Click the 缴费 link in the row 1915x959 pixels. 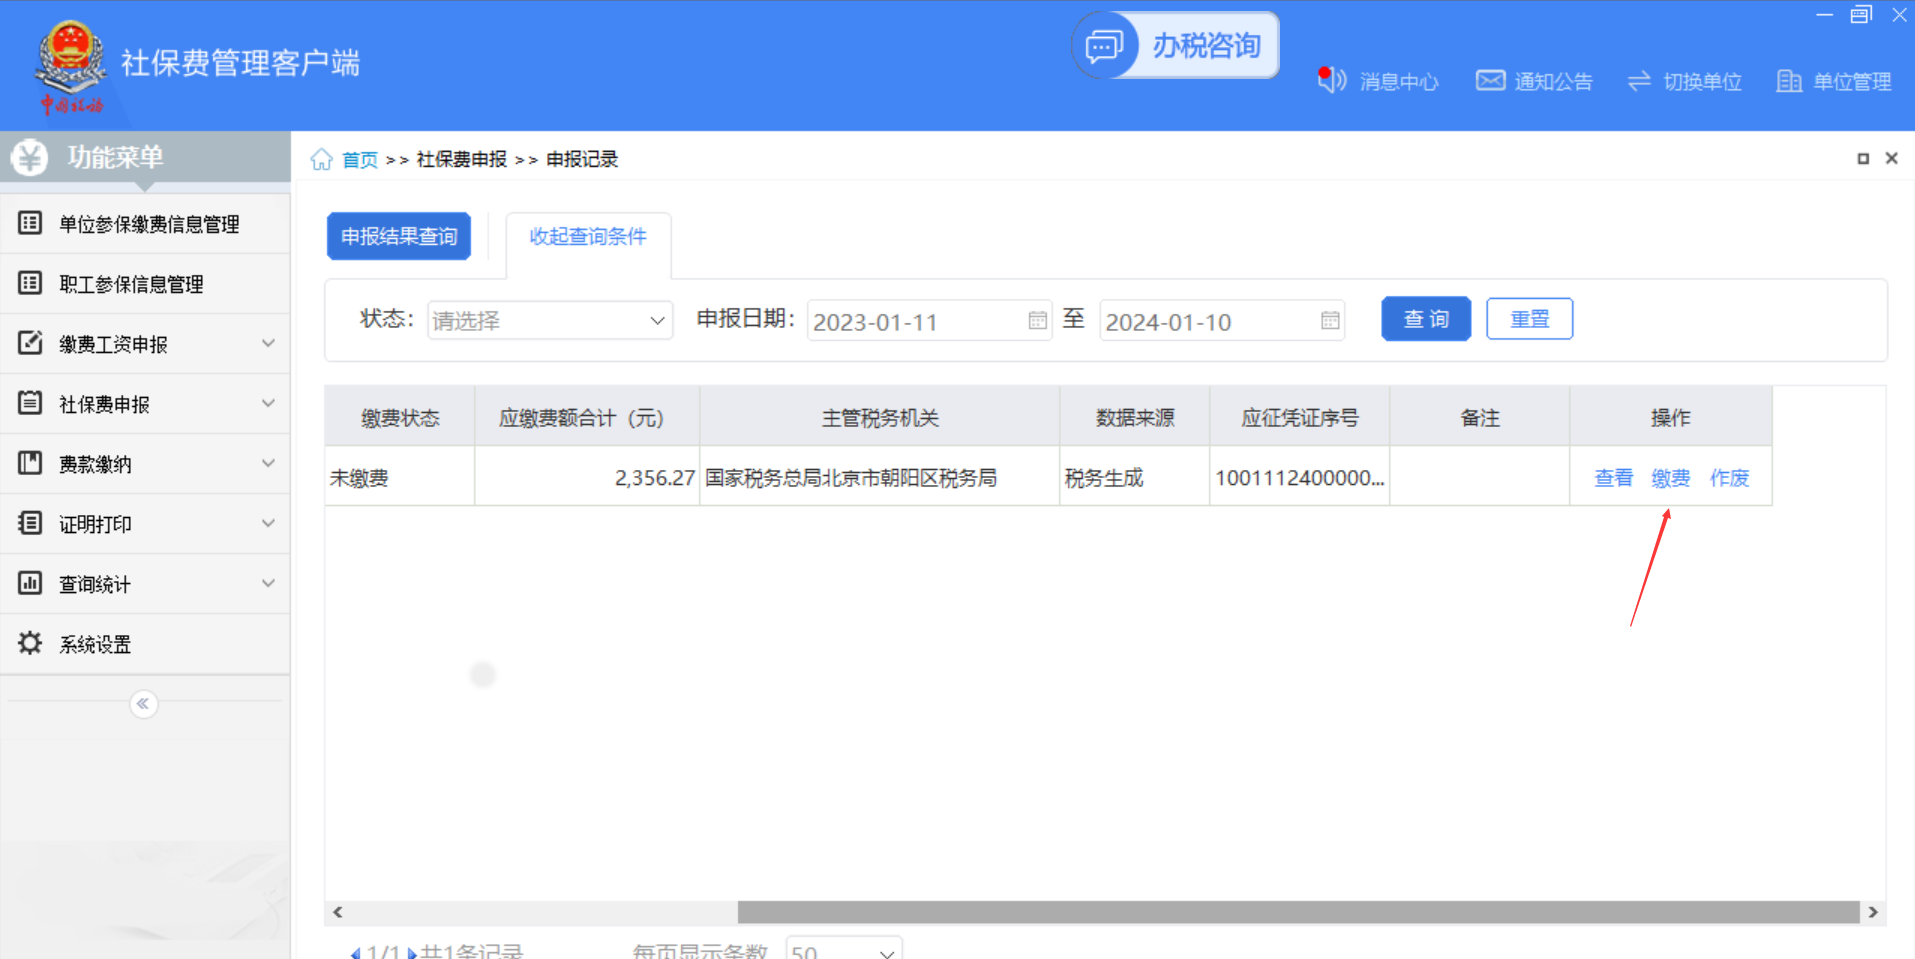[1670, 478]
